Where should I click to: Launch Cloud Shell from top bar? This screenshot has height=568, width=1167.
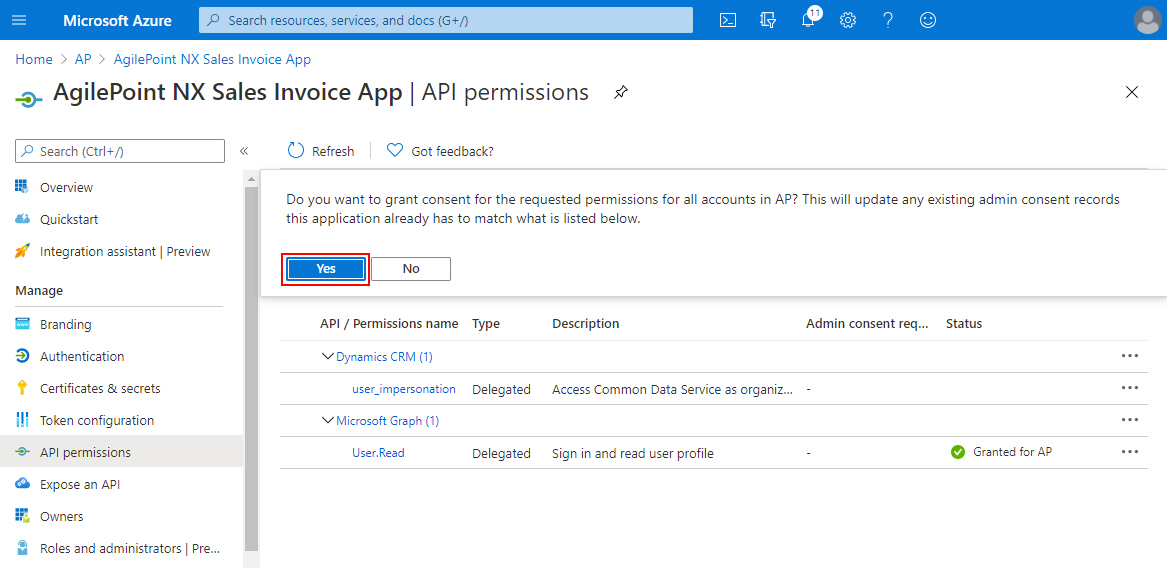click(x=728, y=20)
